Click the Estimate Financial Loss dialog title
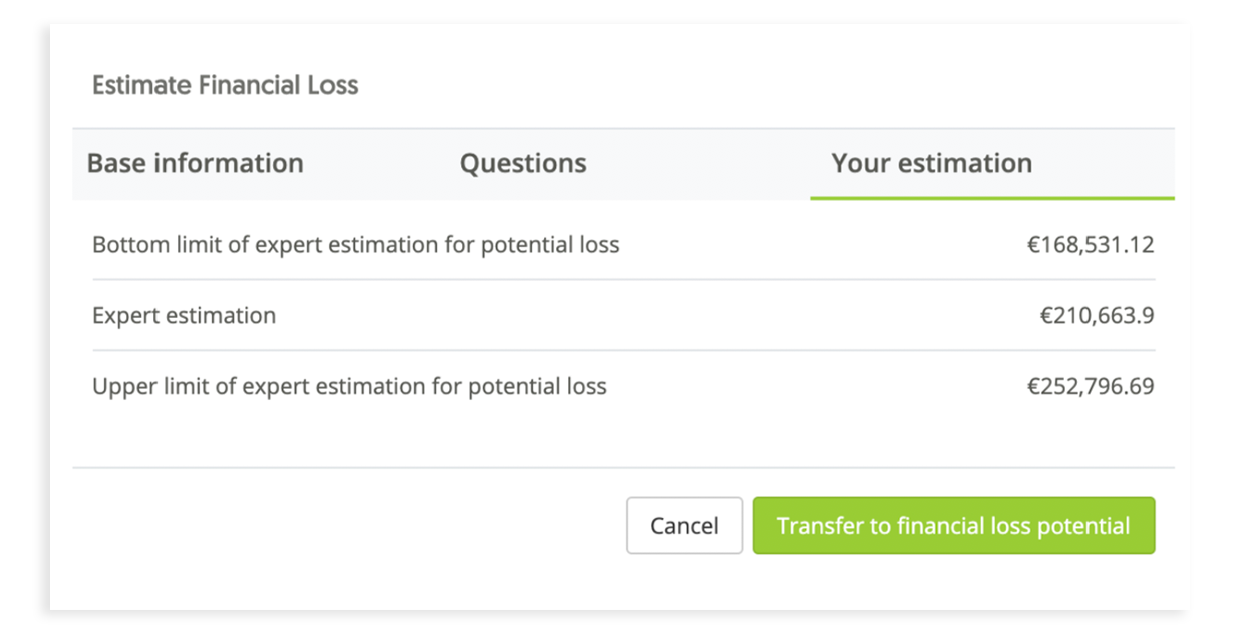Image resolution: width=1236 pixels, height=634 pixels. coord(225,86)
